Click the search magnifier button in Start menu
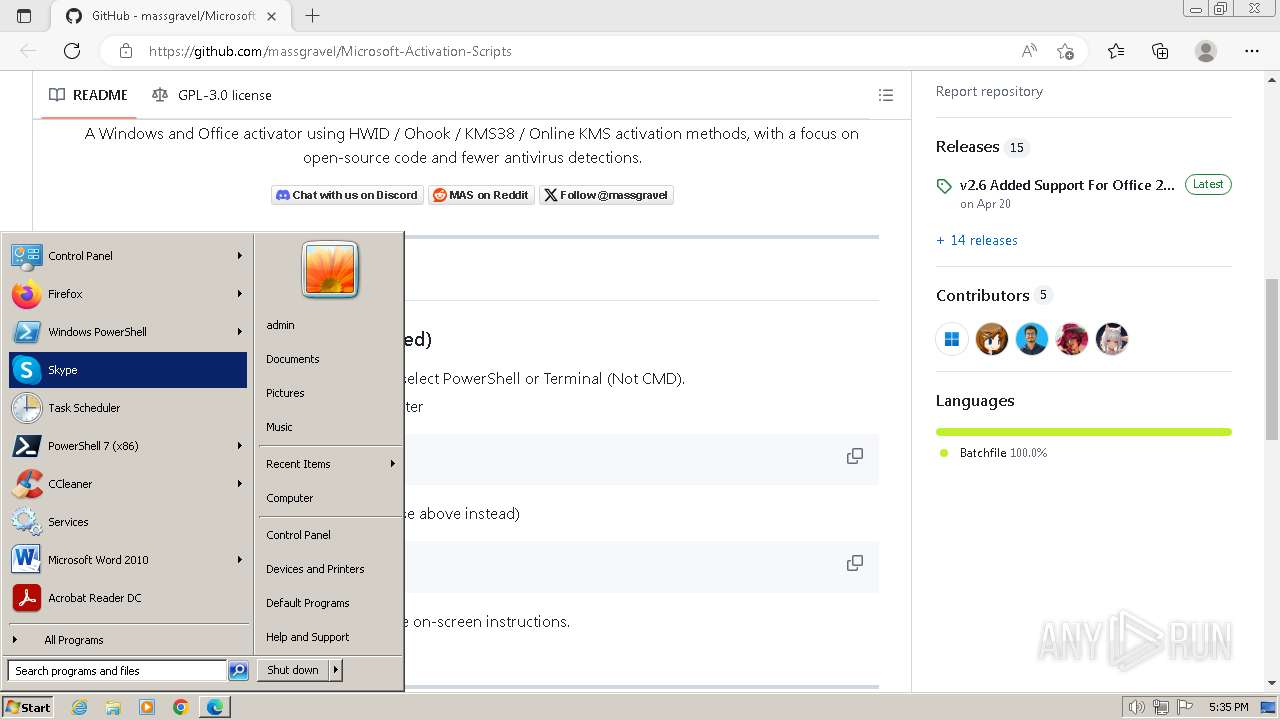This screenshot has height=720, width=1280. coord(238,671)
